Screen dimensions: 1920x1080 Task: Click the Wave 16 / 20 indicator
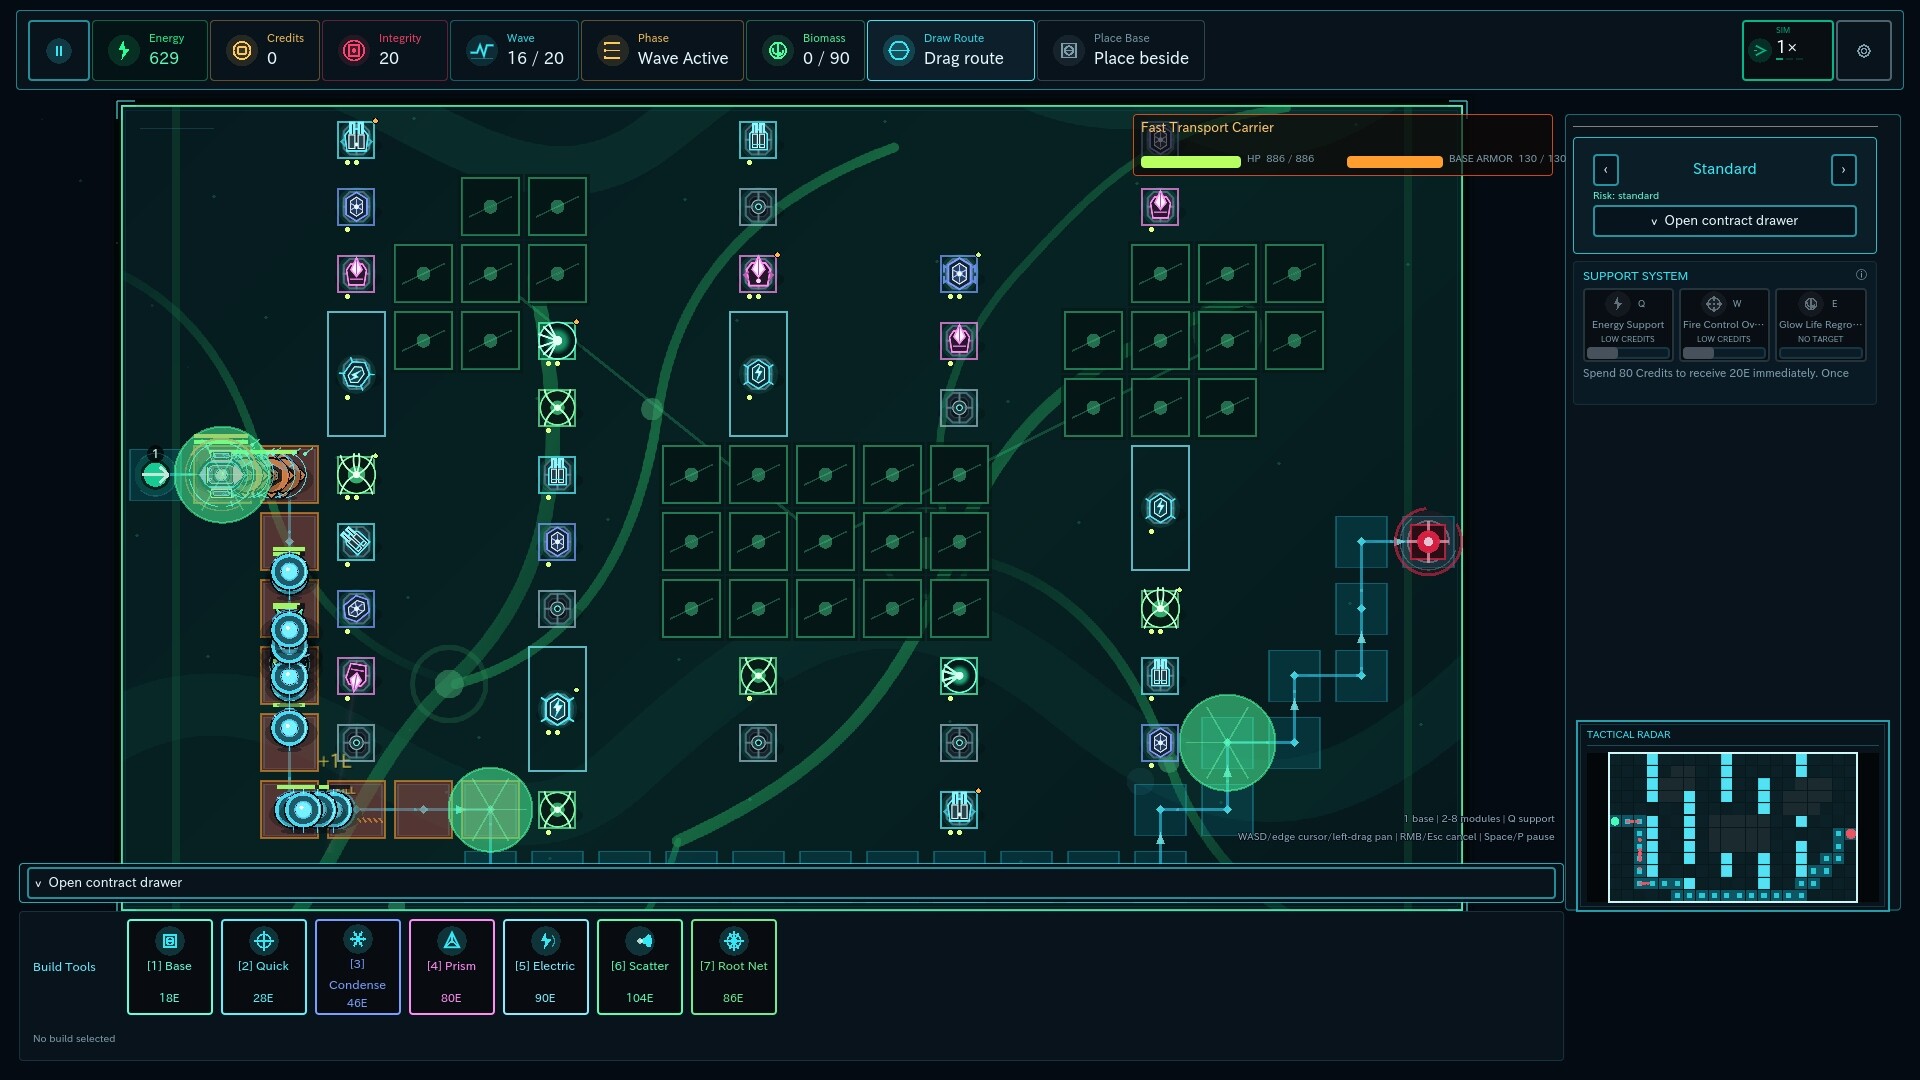[x=514, y=50]
